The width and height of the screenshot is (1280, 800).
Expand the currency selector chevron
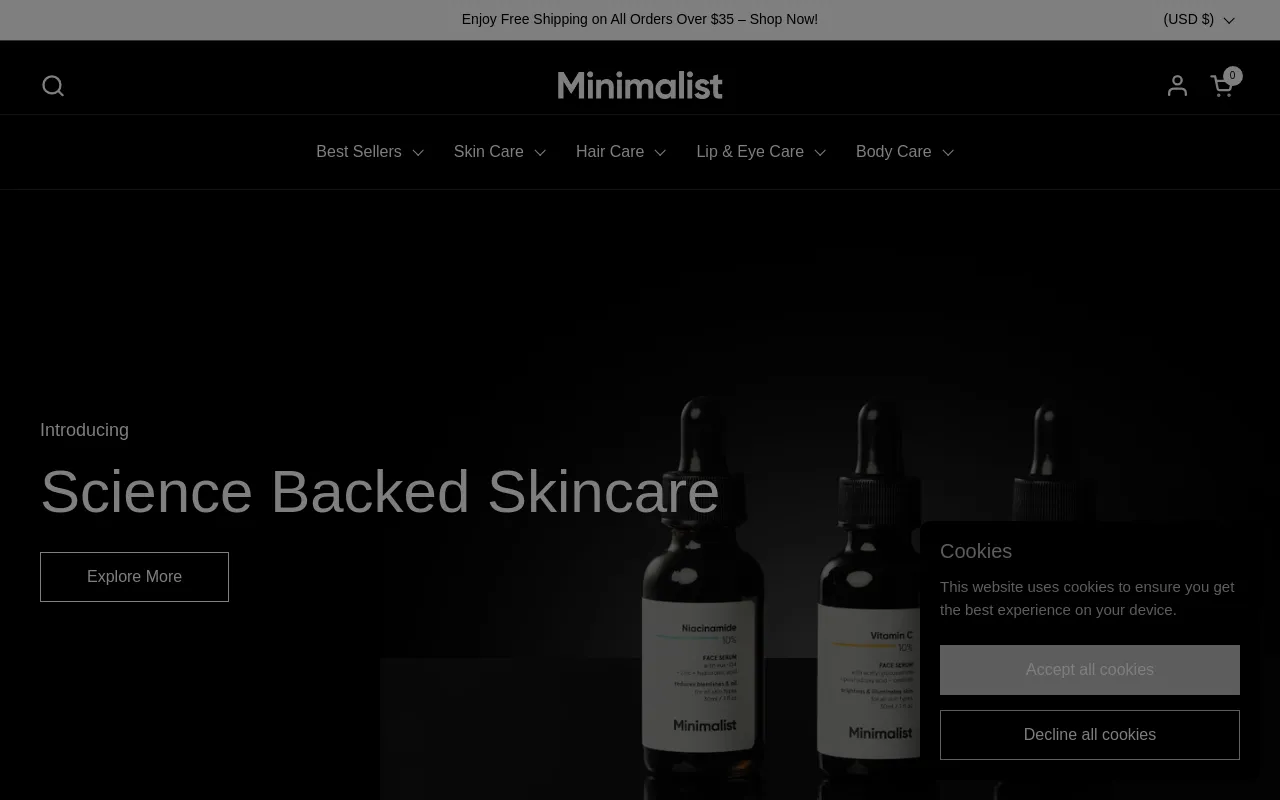click(1229, 20)
